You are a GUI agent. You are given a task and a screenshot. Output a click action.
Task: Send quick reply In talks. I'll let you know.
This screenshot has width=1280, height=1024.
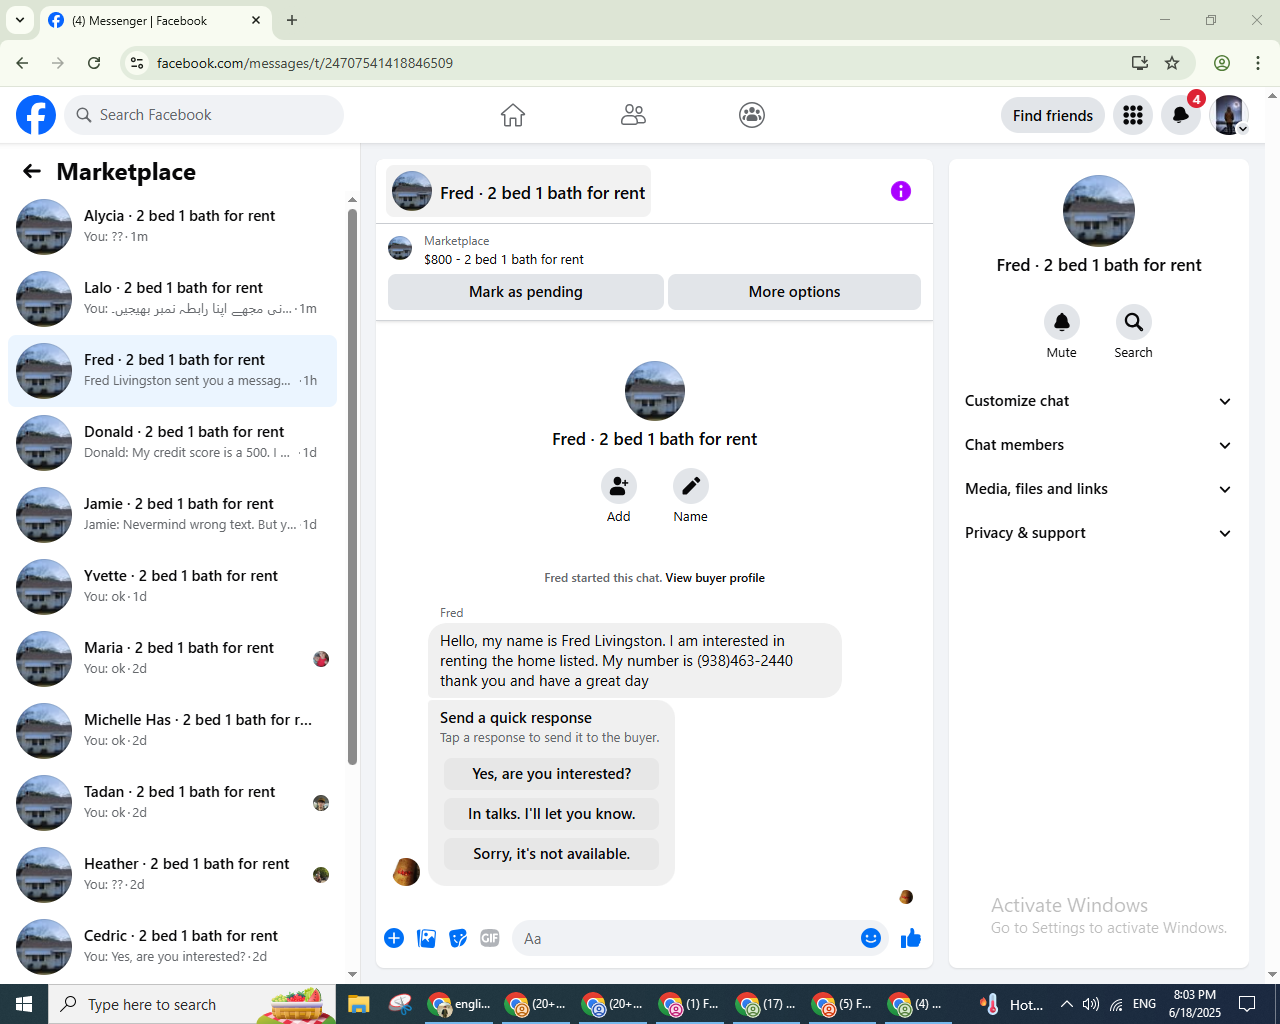[x=552, y=814]
